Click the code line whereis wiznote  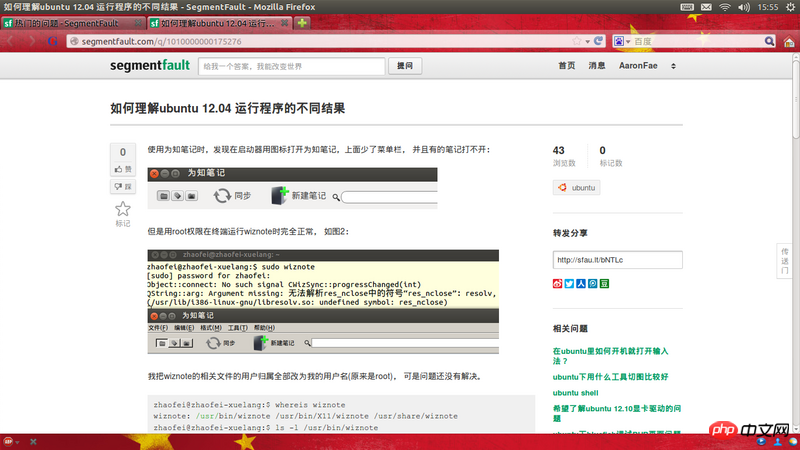(249, 405)
